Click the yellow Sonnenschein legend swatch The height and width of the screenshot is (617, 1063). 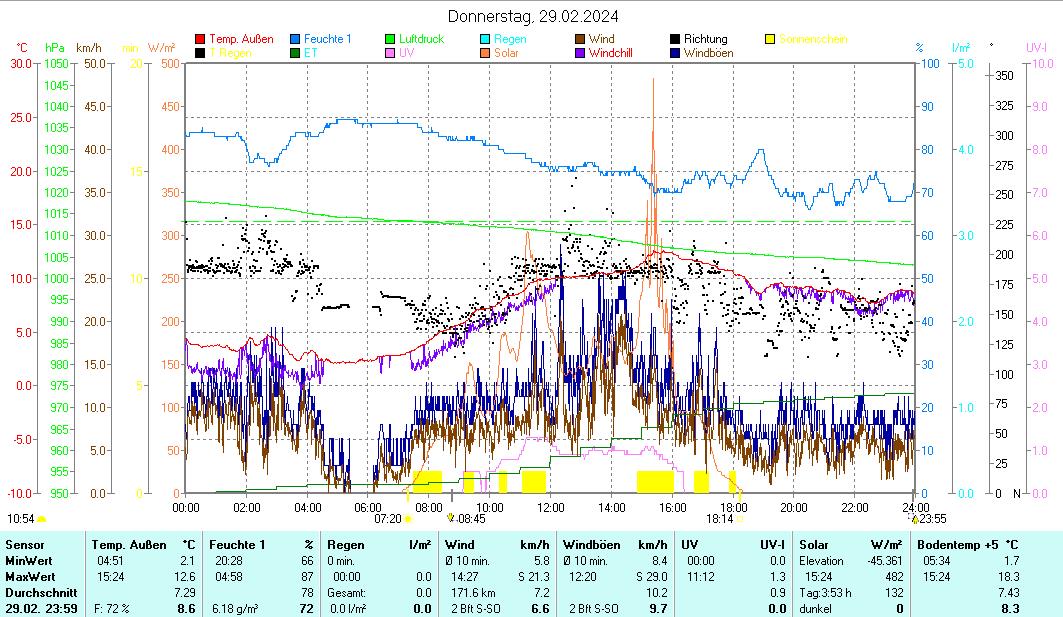[x=769, y=39]
